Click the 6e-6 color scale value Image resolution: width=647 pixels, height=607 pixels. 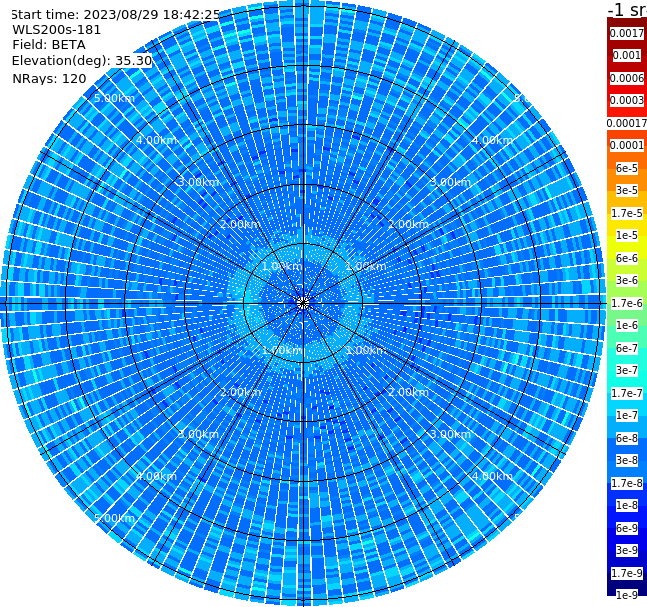(x=627, y=258)
